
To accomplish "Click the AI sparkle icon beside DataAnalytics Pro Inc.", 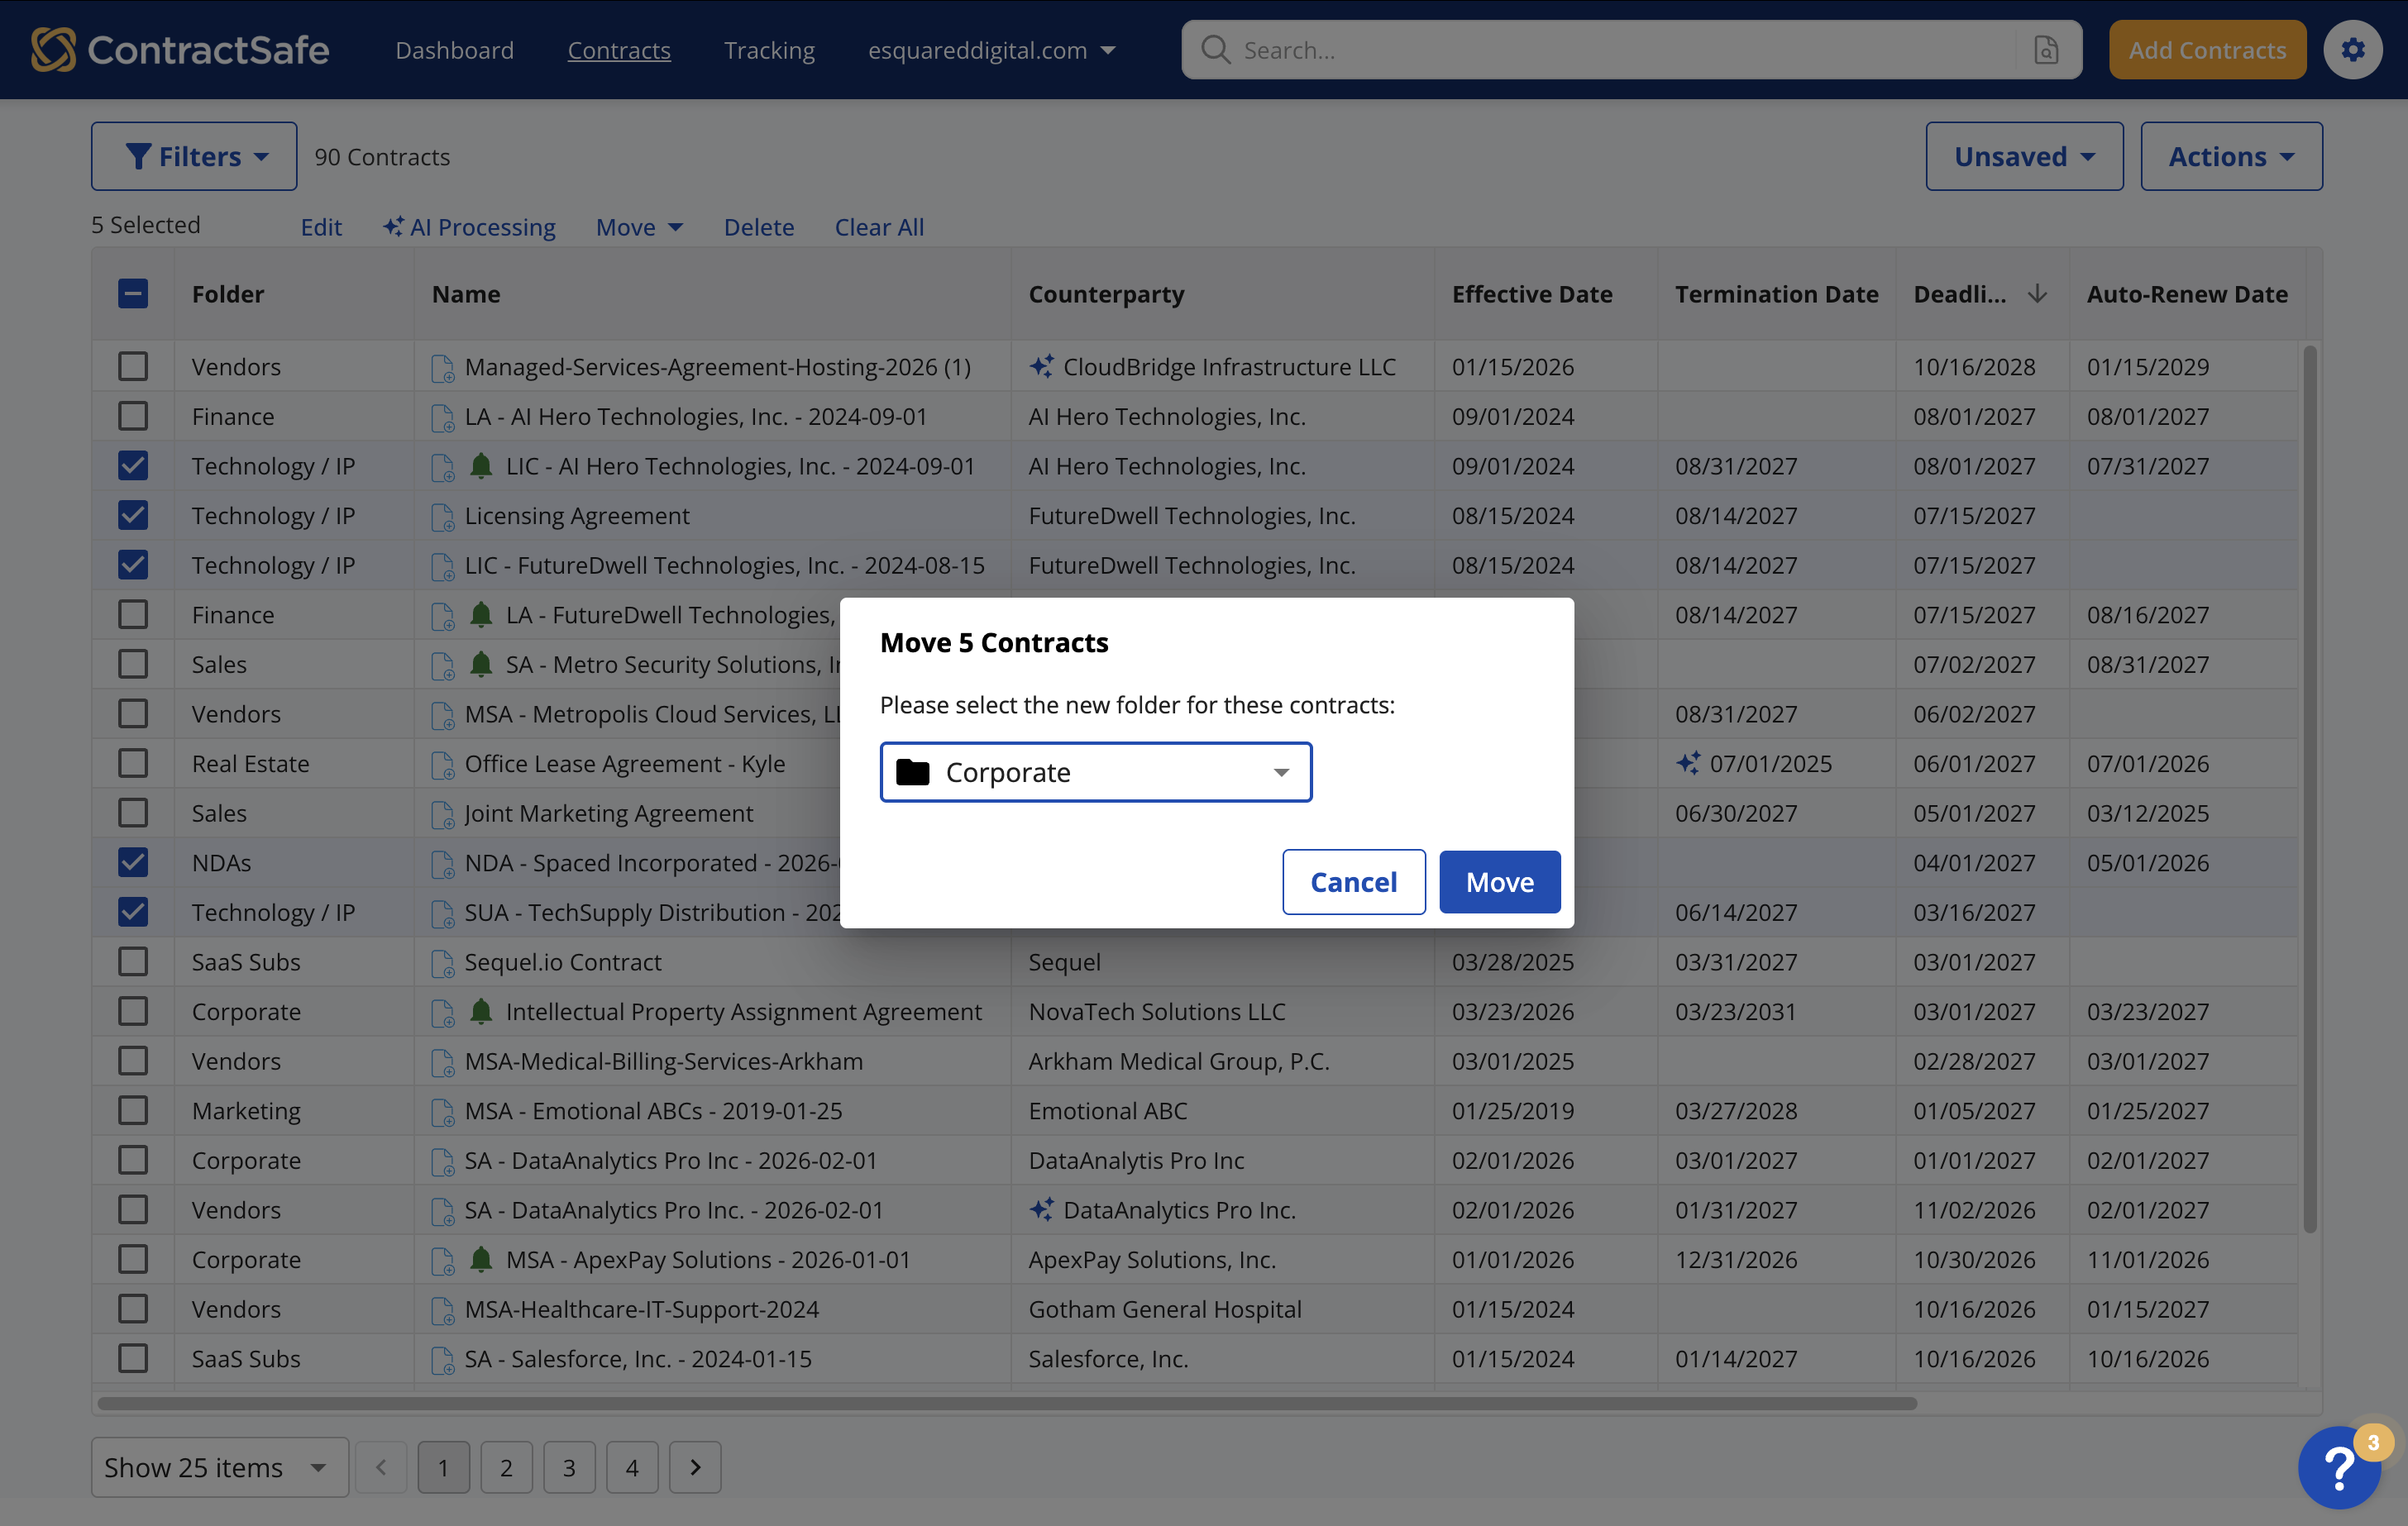I will tap(1041, 1209).
